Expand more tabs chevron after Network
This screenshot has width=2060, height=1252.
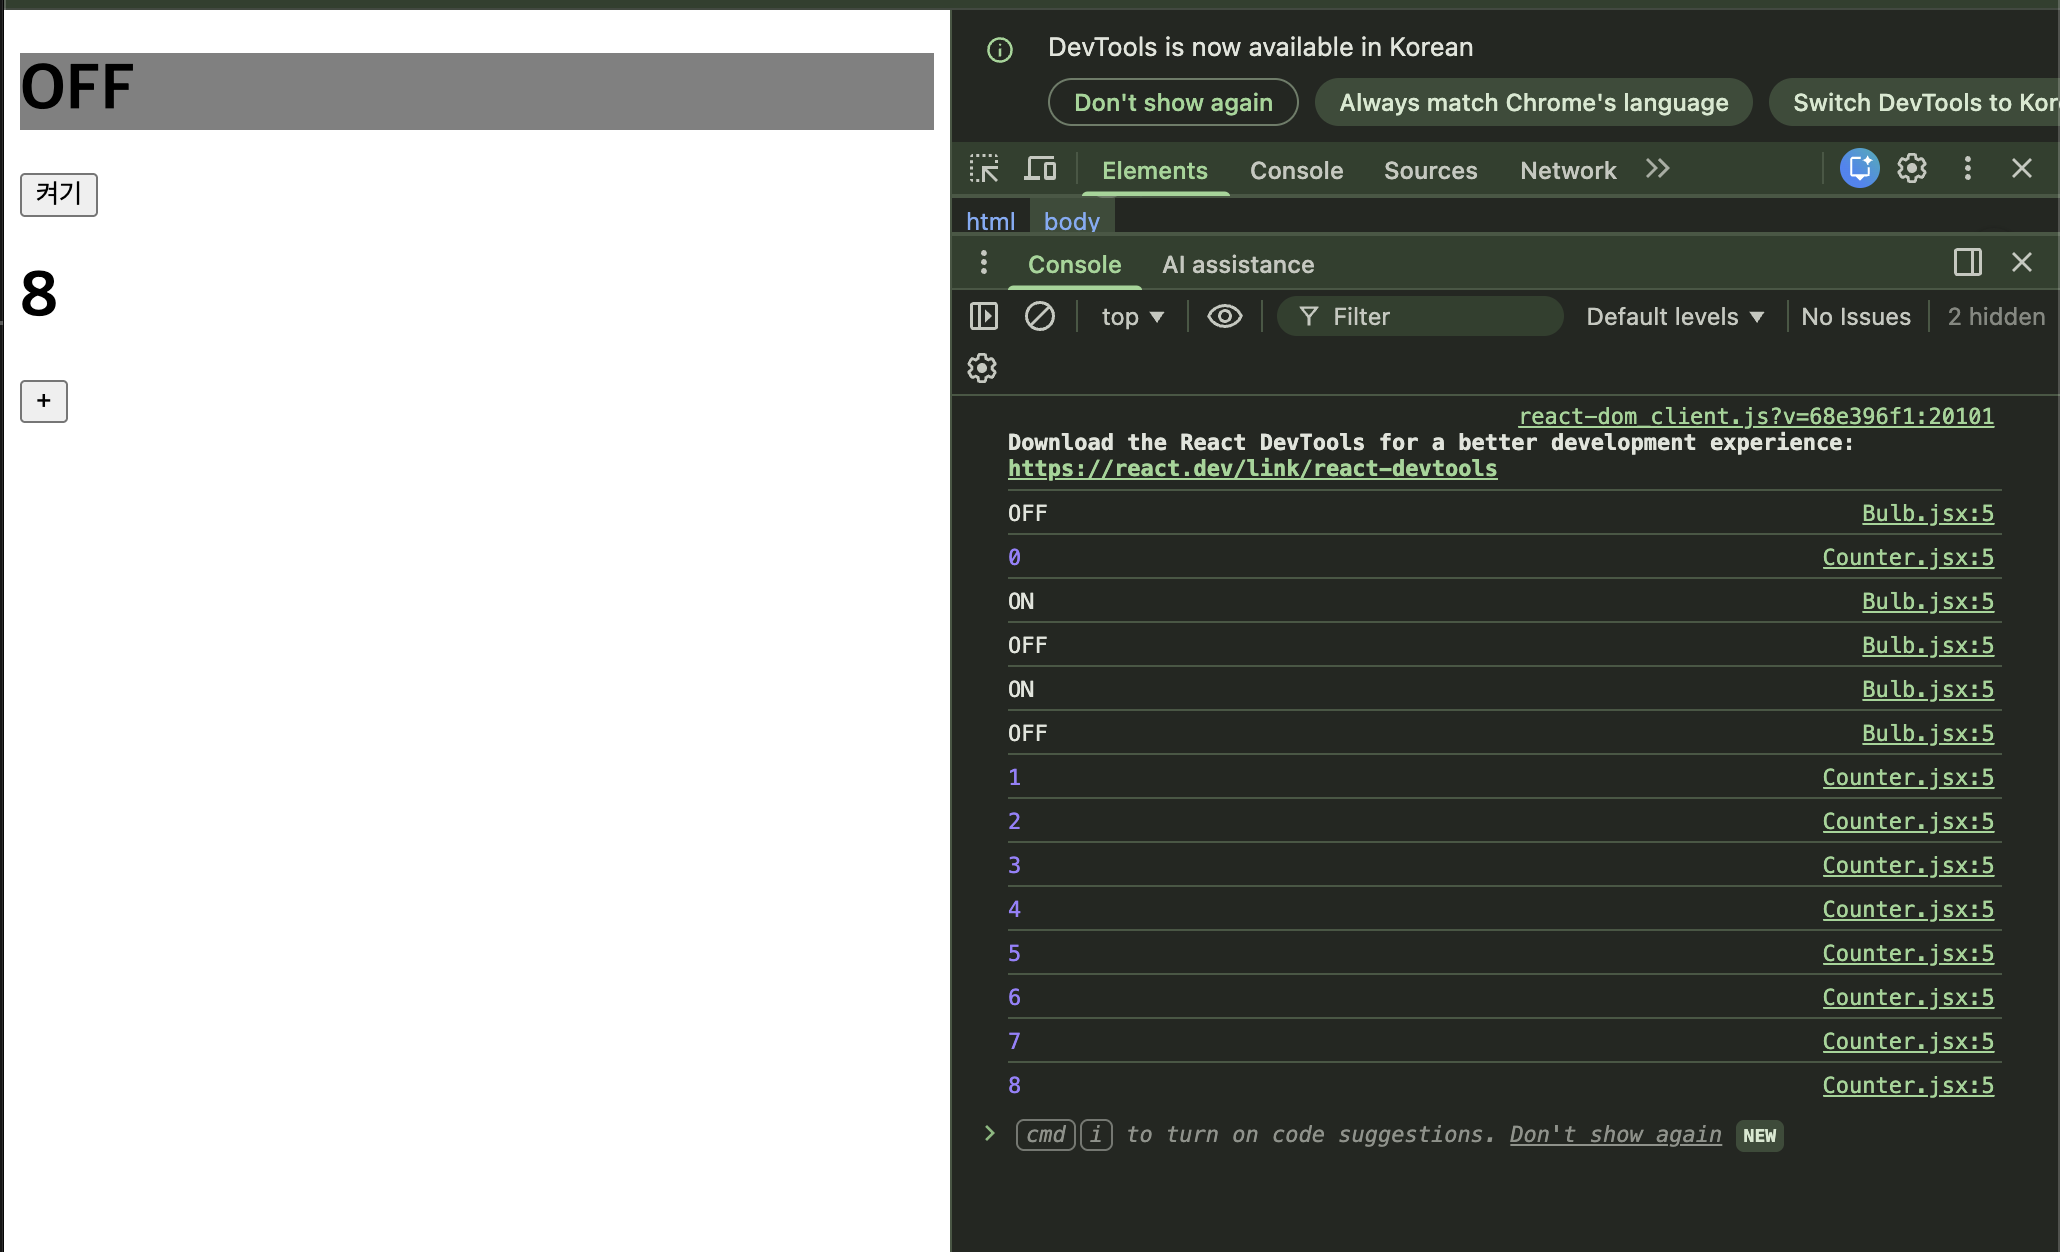pos(1657,169)
